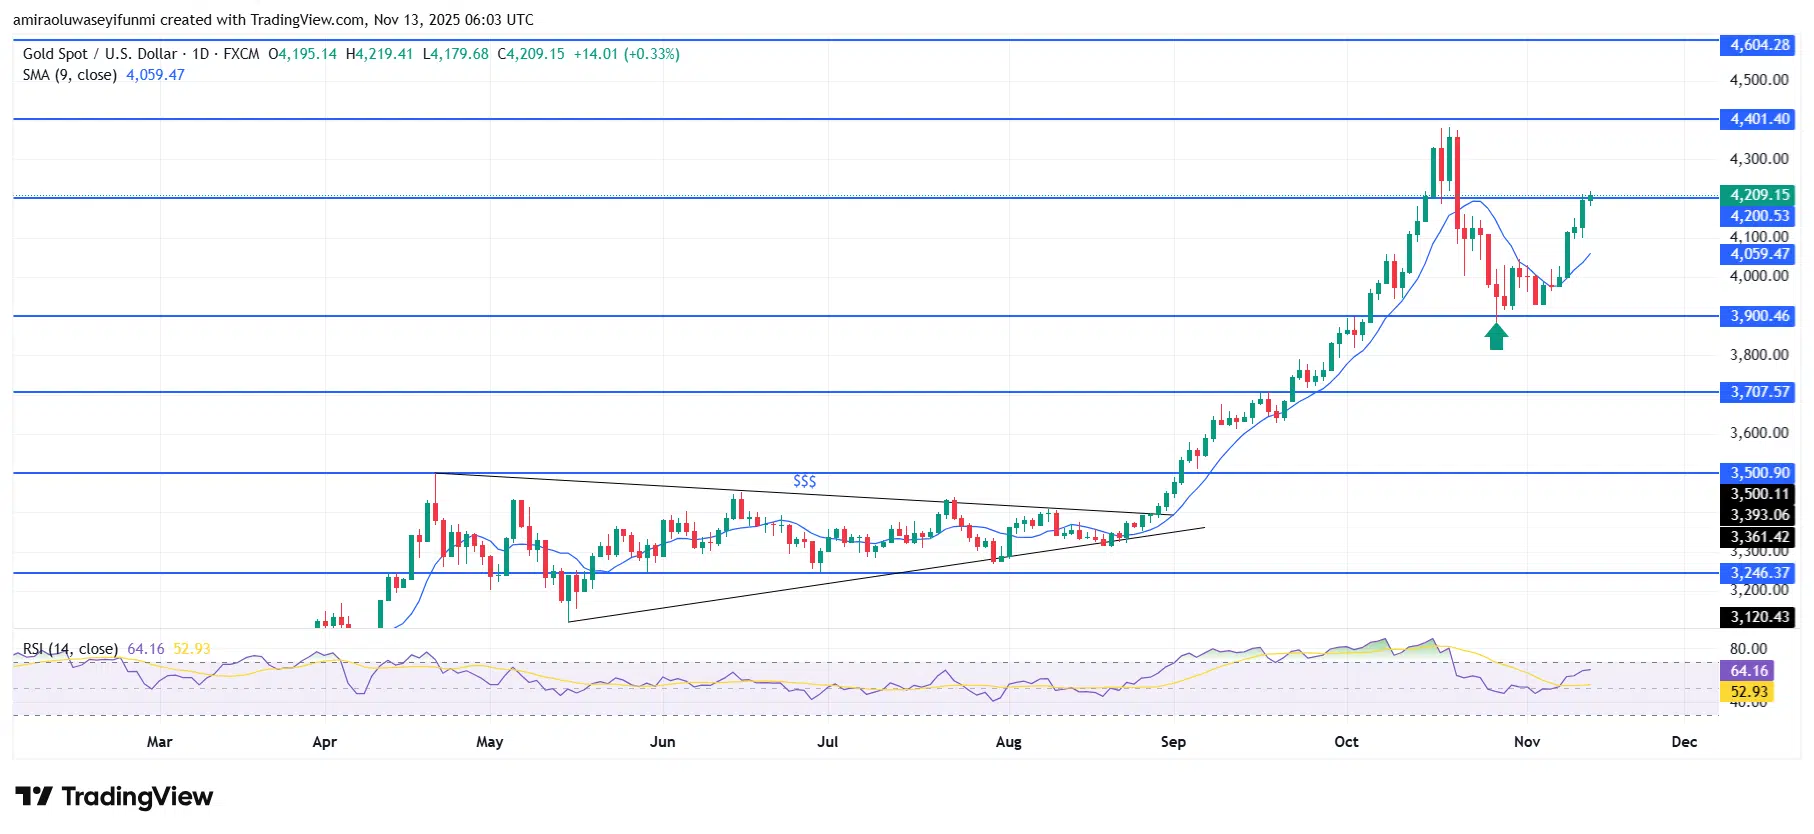Click the blue 3,500.90 price label
The width and height of the screenshot is (1814, 834).
pyautogui.click(x=1759, y=473)
